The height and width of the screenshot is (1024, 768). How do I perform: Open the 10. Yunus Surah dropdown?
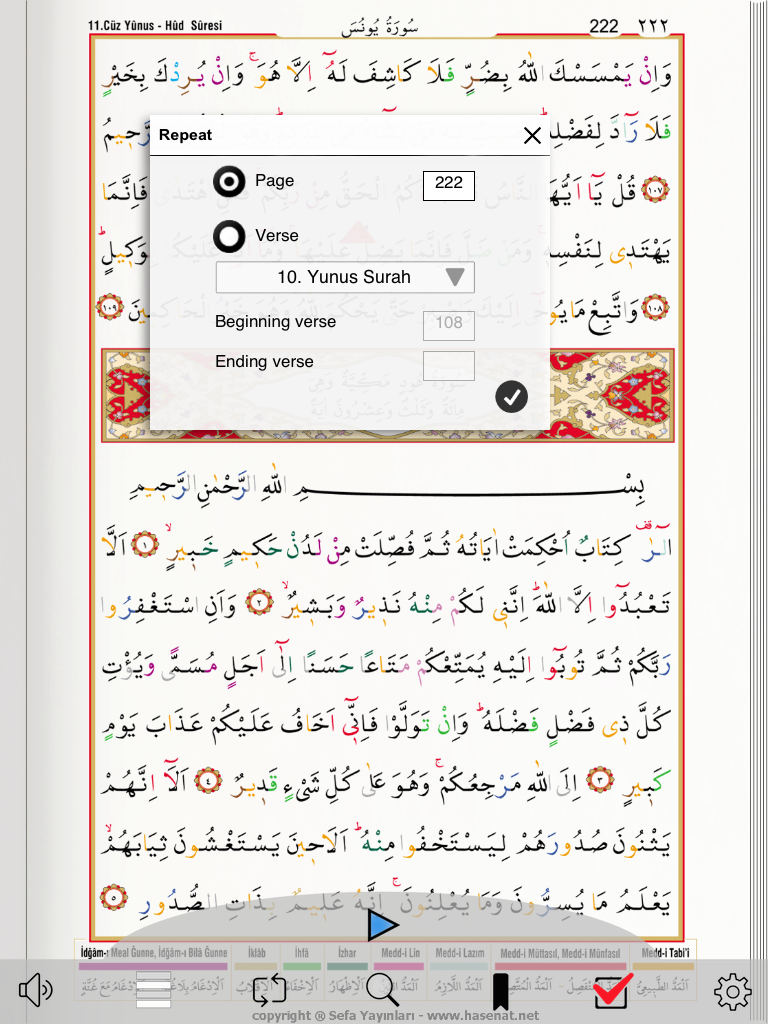345,278
